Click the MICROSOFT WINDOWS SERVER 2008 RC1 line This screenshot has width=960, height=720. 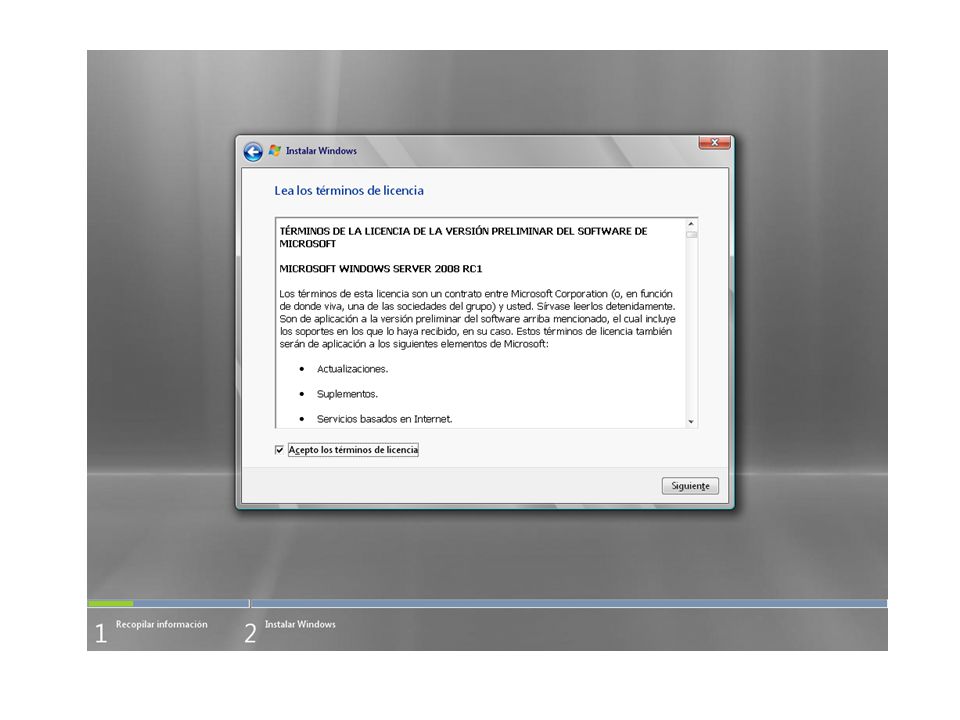[x=381, y=269]
